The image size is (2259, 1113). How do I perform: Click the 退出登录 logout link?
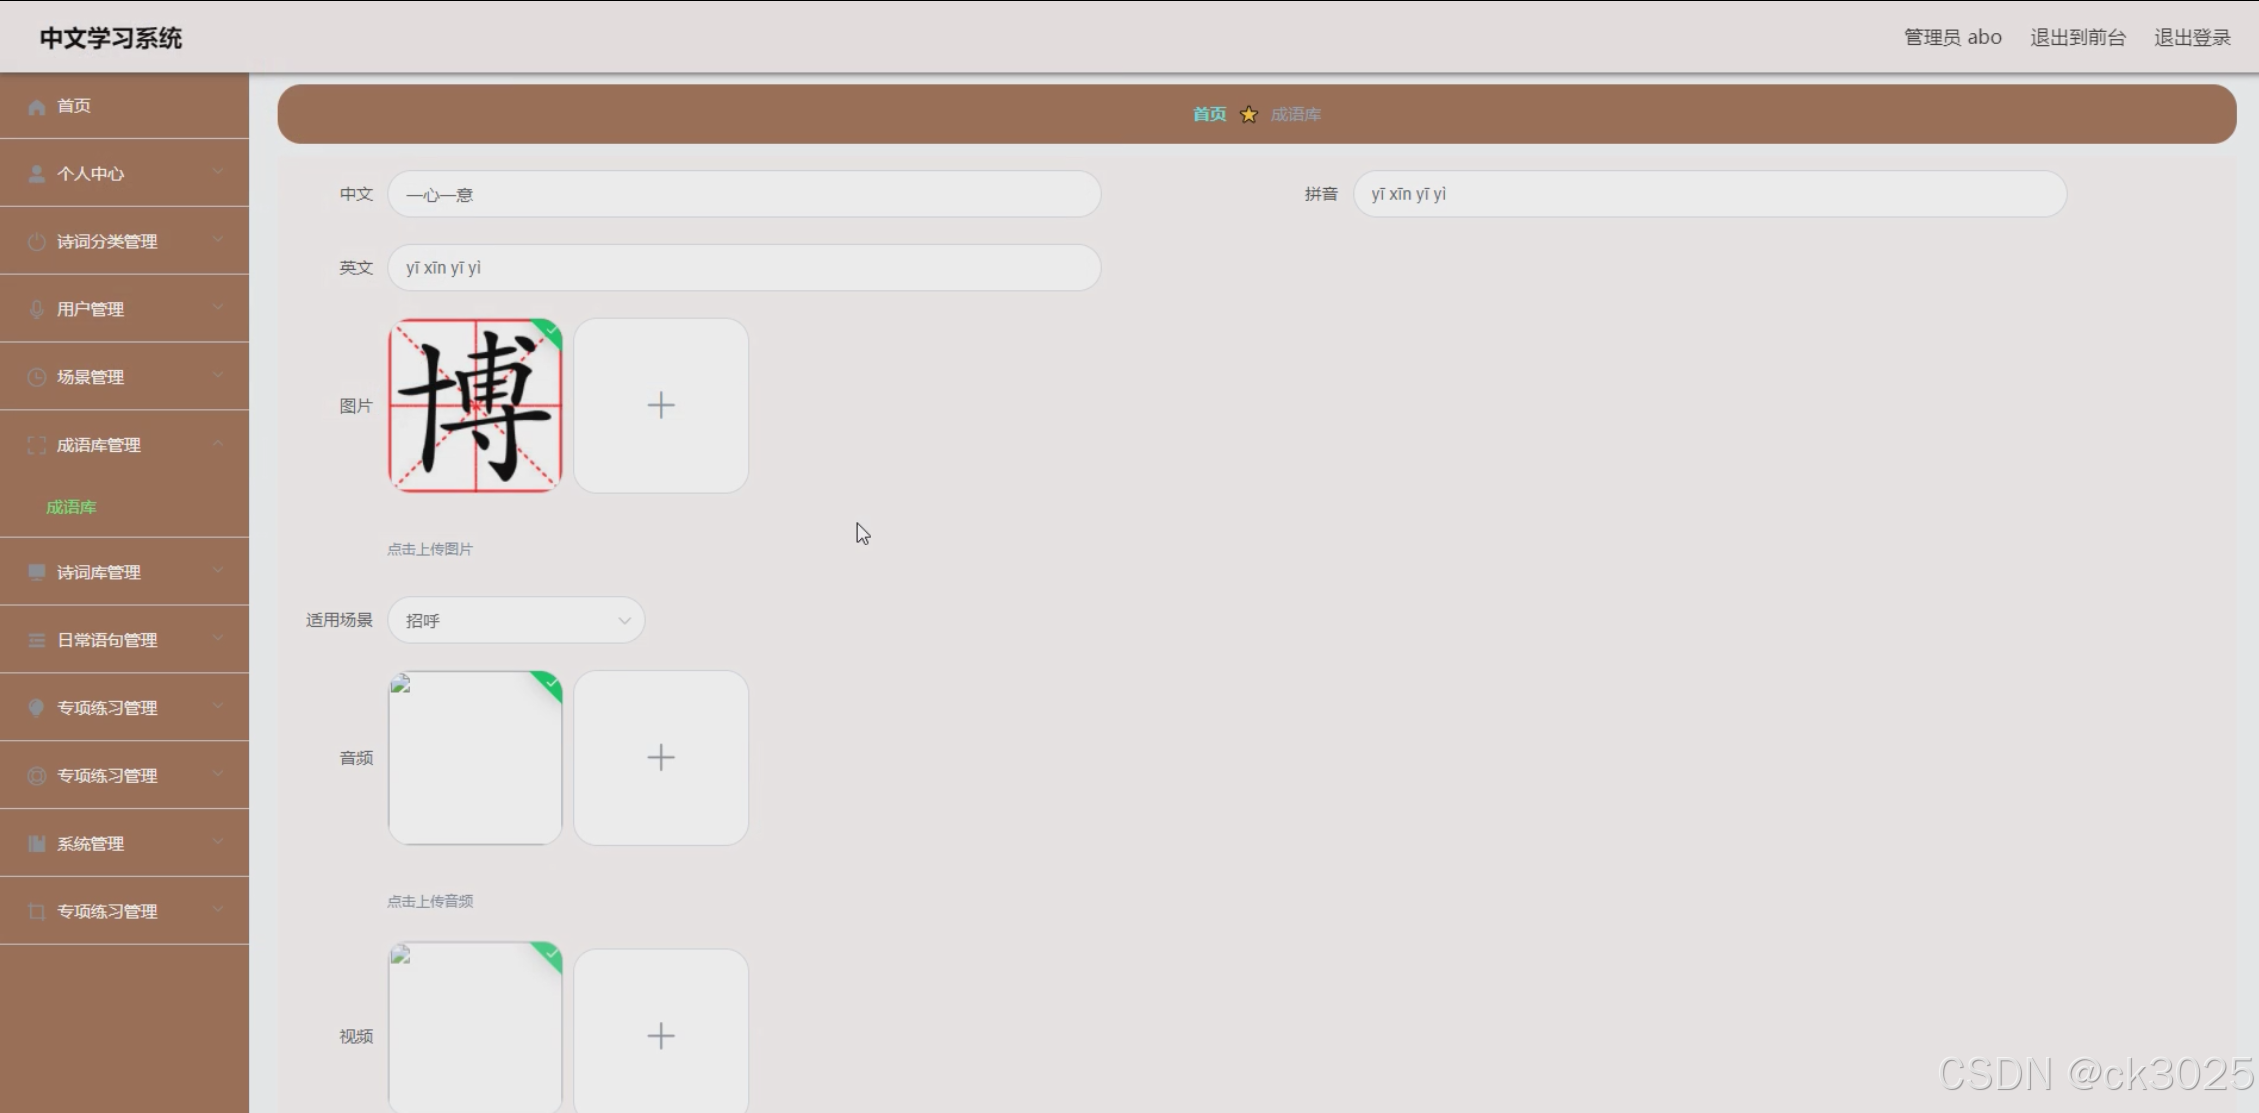click(2191, 37)
